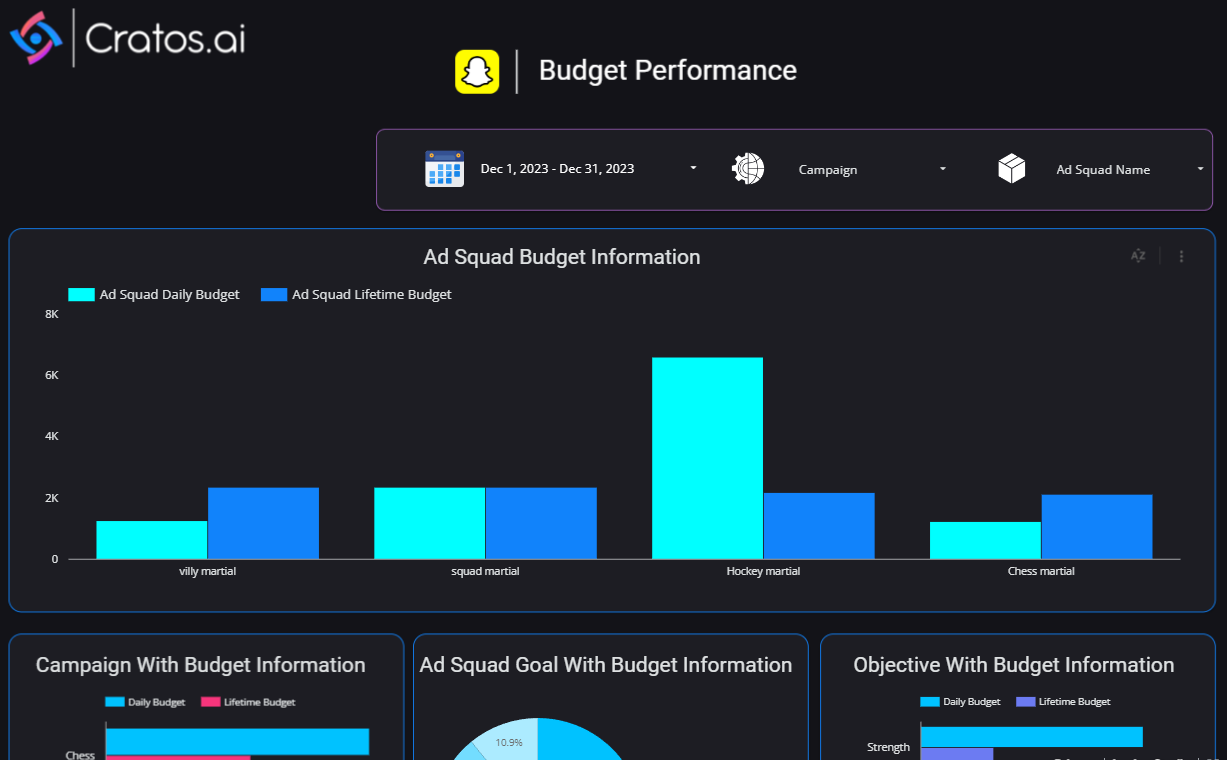Click the villy martial axis label
The width and height of the screenshot is (1227, 760).
click(x=208, y=571)
